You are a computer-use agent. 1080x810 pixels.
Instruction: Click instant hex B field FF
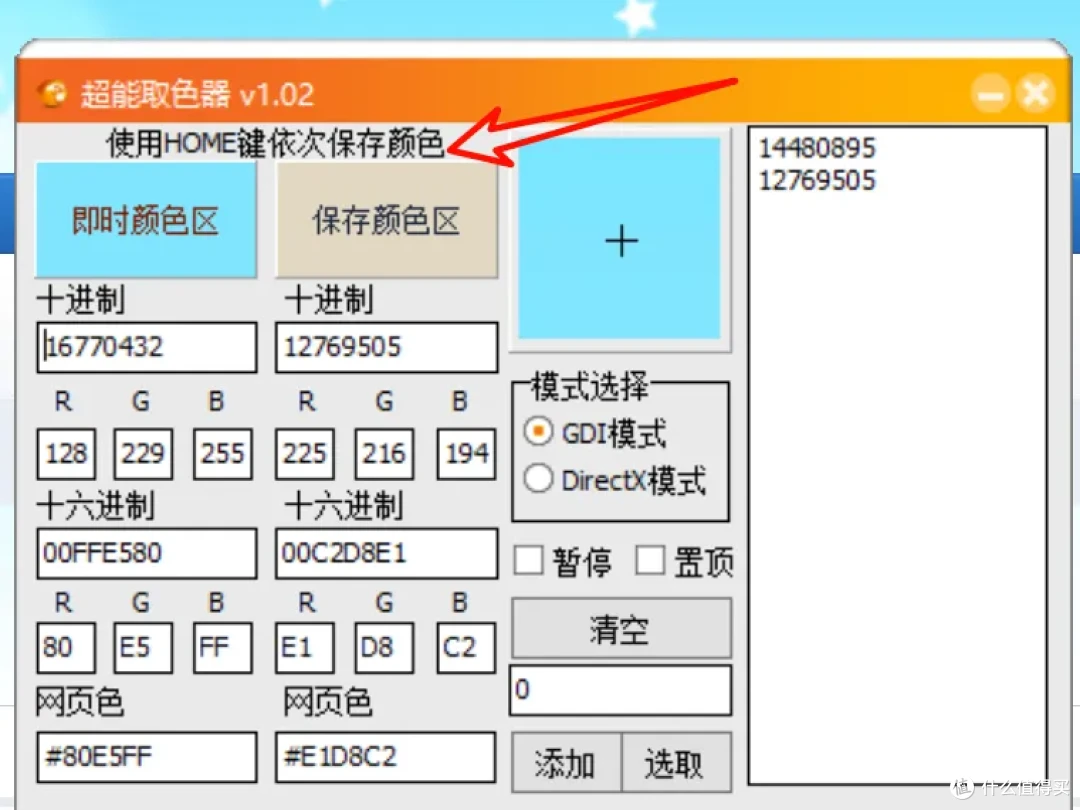coord(223,647)
